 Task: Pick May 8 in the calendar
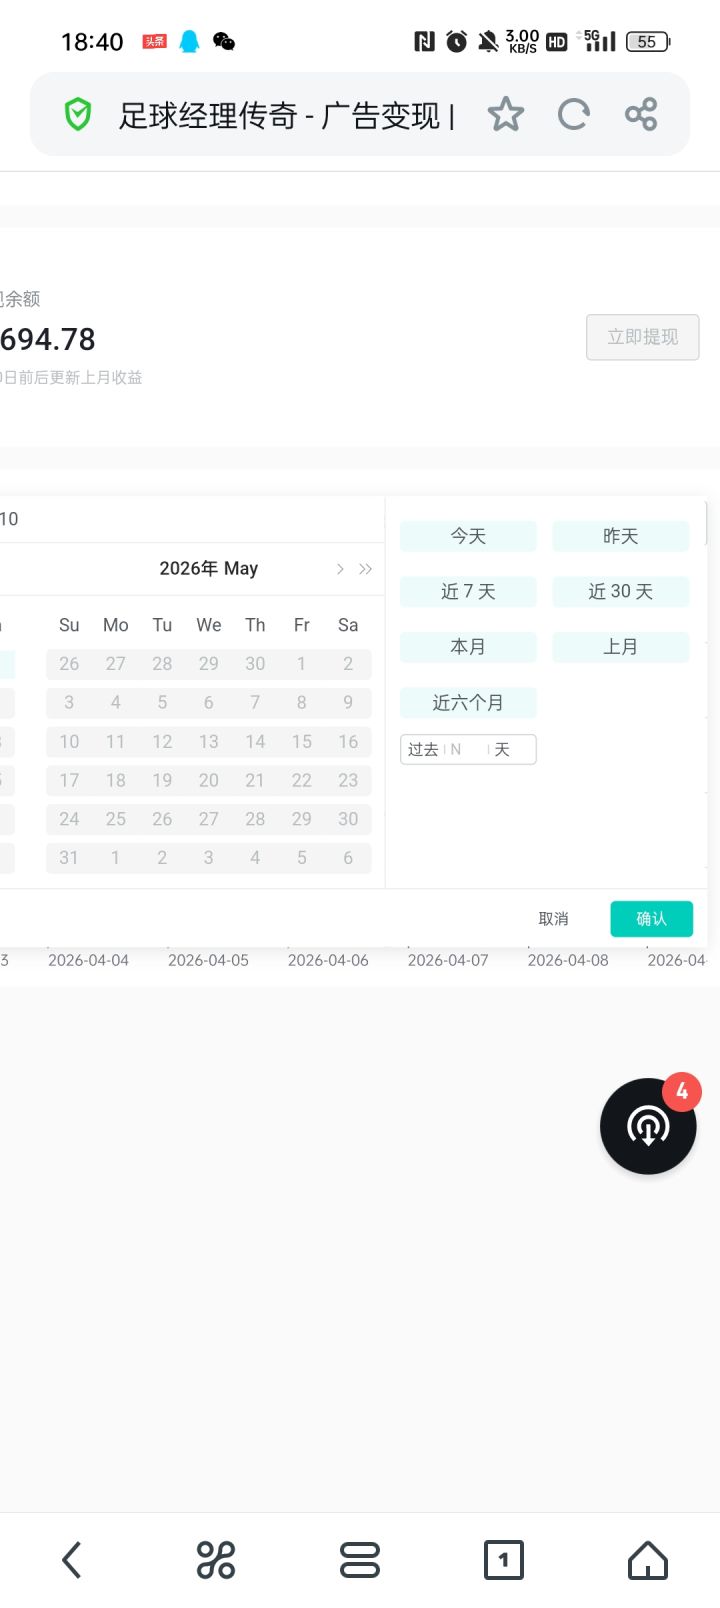click(301, 703)
